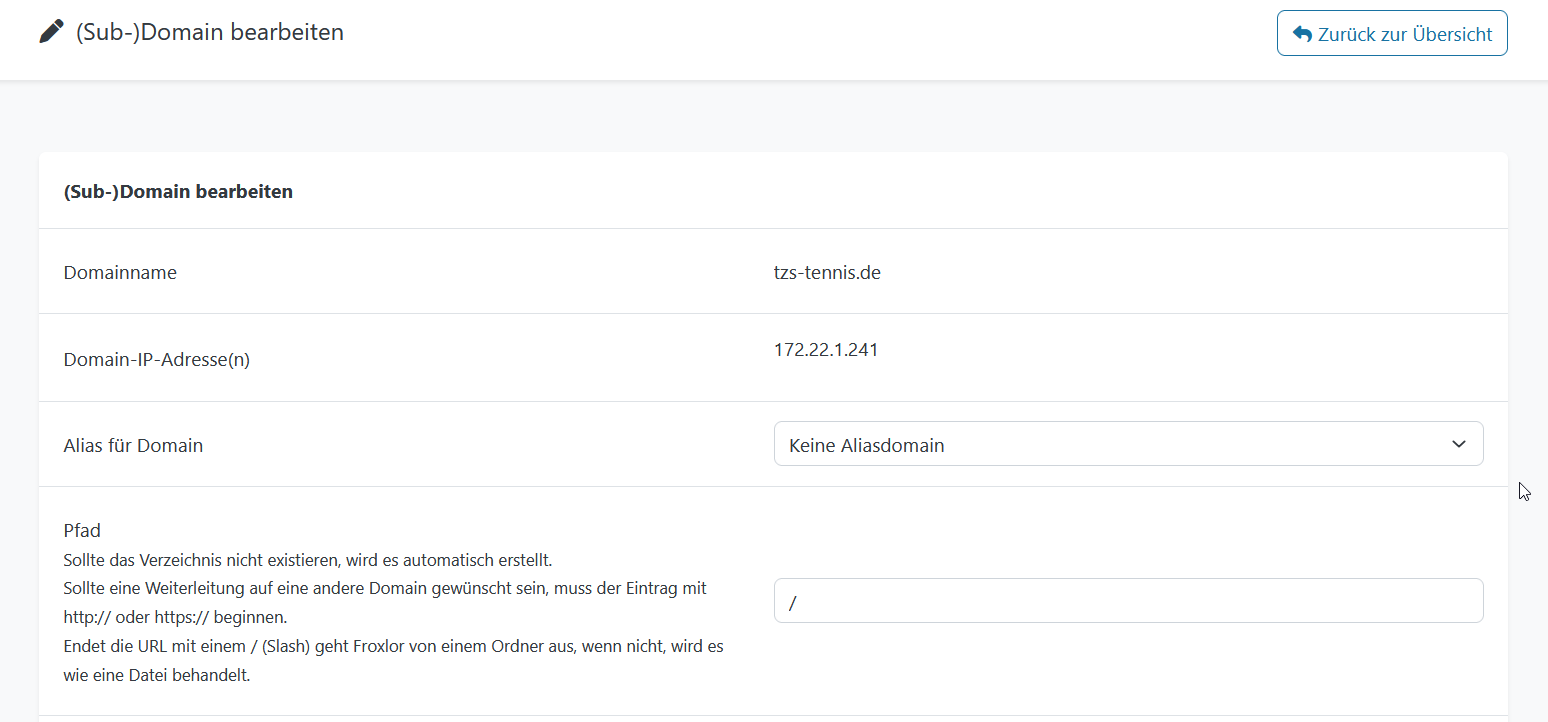Viewport: 1548px width, 722px height.
Task: Click the page title text beside the pencil
Action: pyautogui.click(x=210, y=32)
